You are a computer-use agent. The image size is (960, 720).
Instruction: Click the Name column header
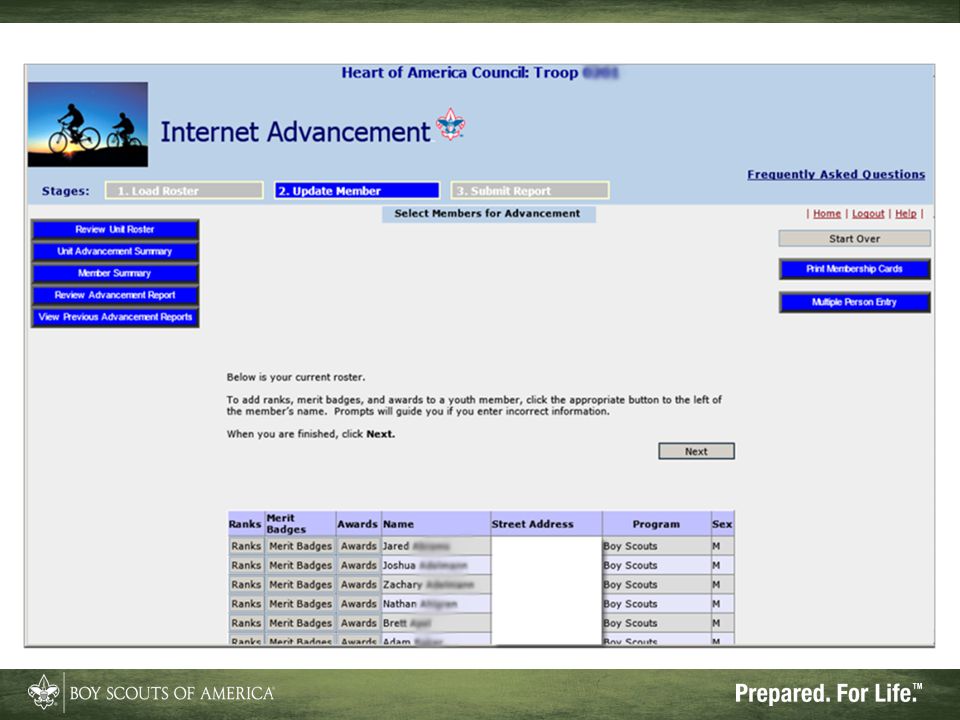click(435, 524)
